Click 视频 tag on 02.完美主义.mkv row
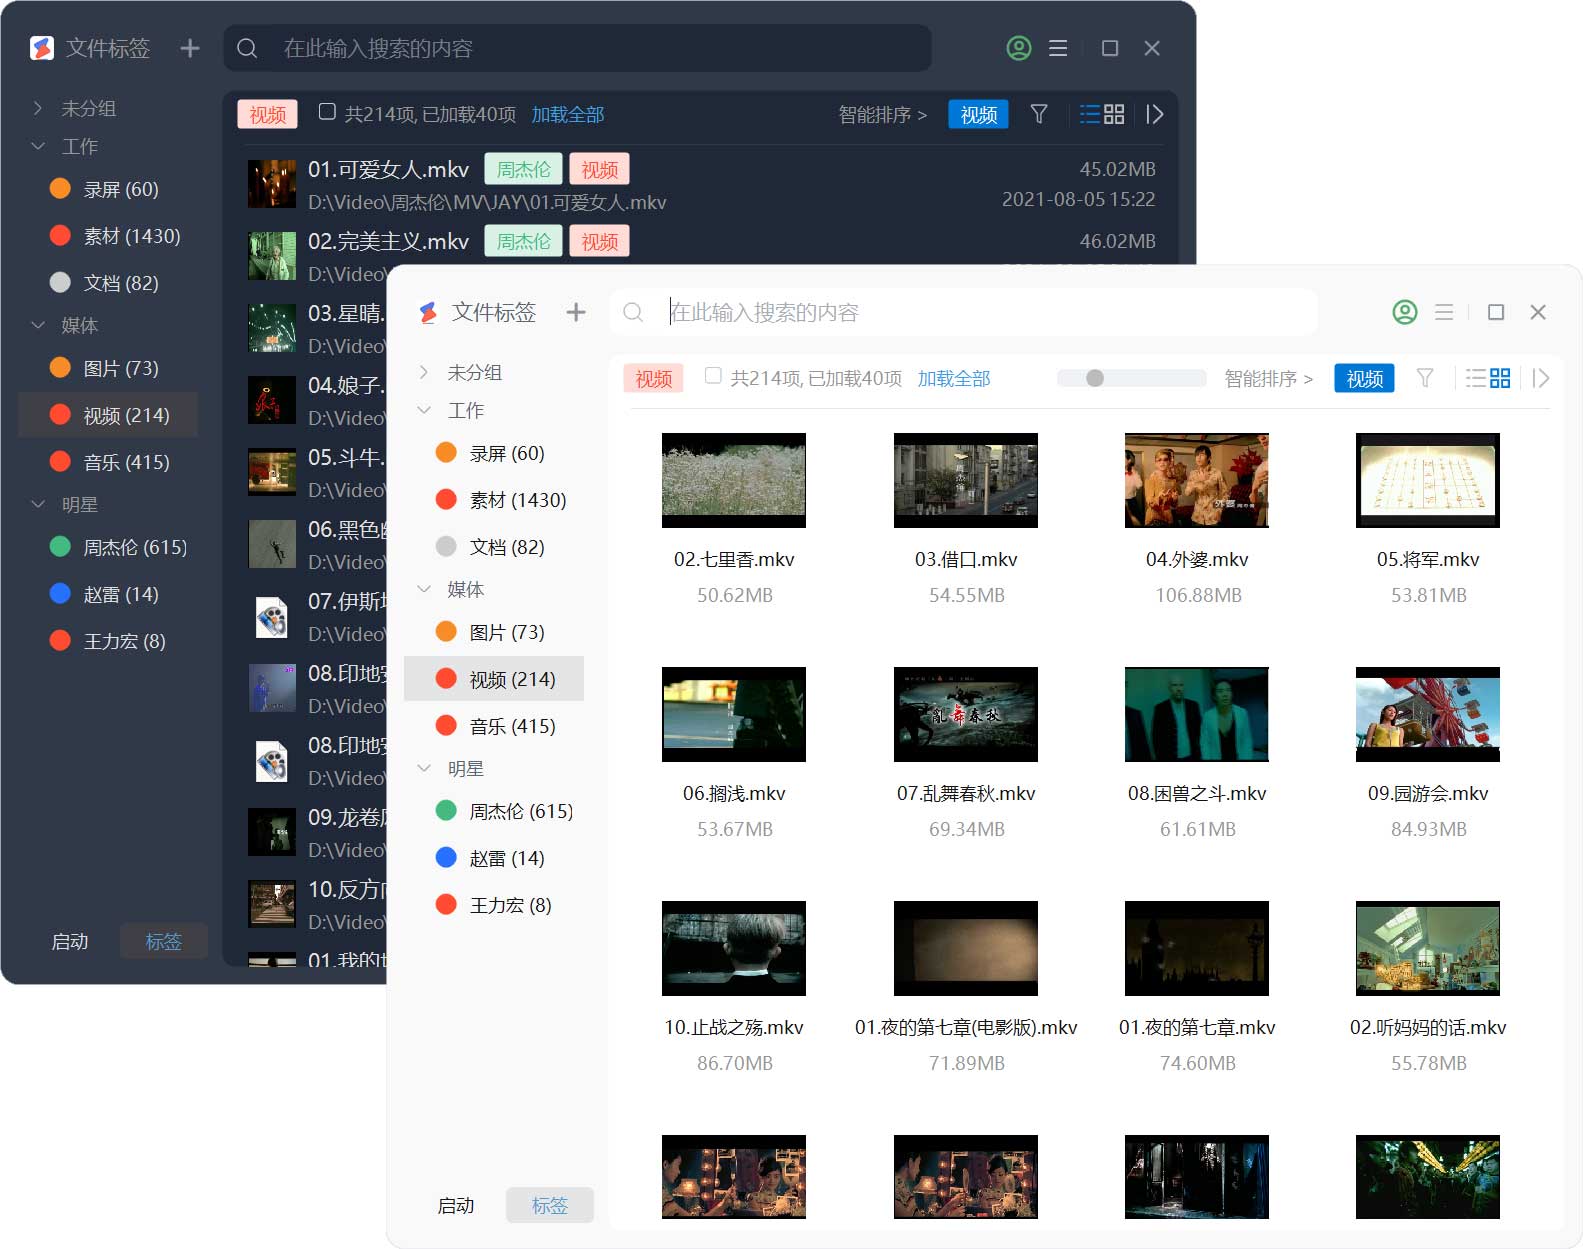 click(599, 241)
